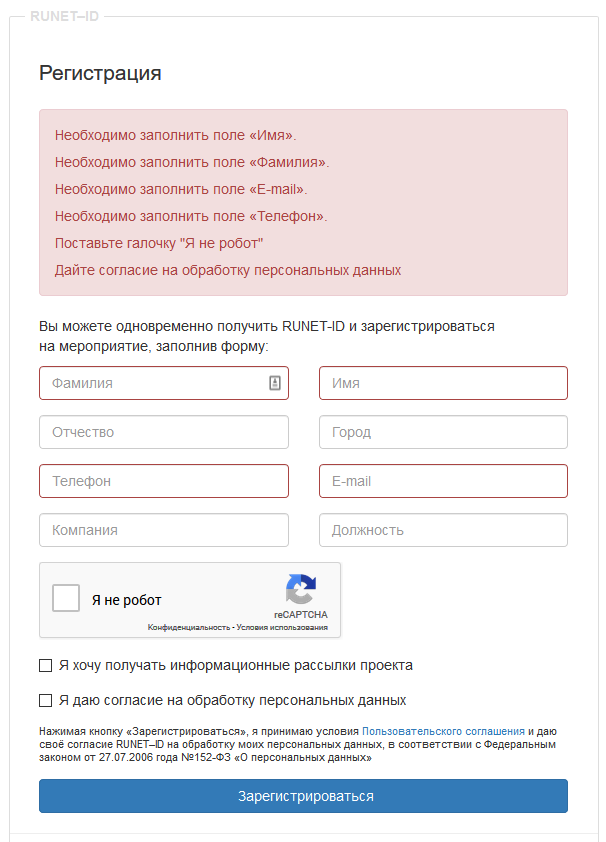
Task: Enable the информационные рассылки проекта checkbox
Action: coord(45,665)
